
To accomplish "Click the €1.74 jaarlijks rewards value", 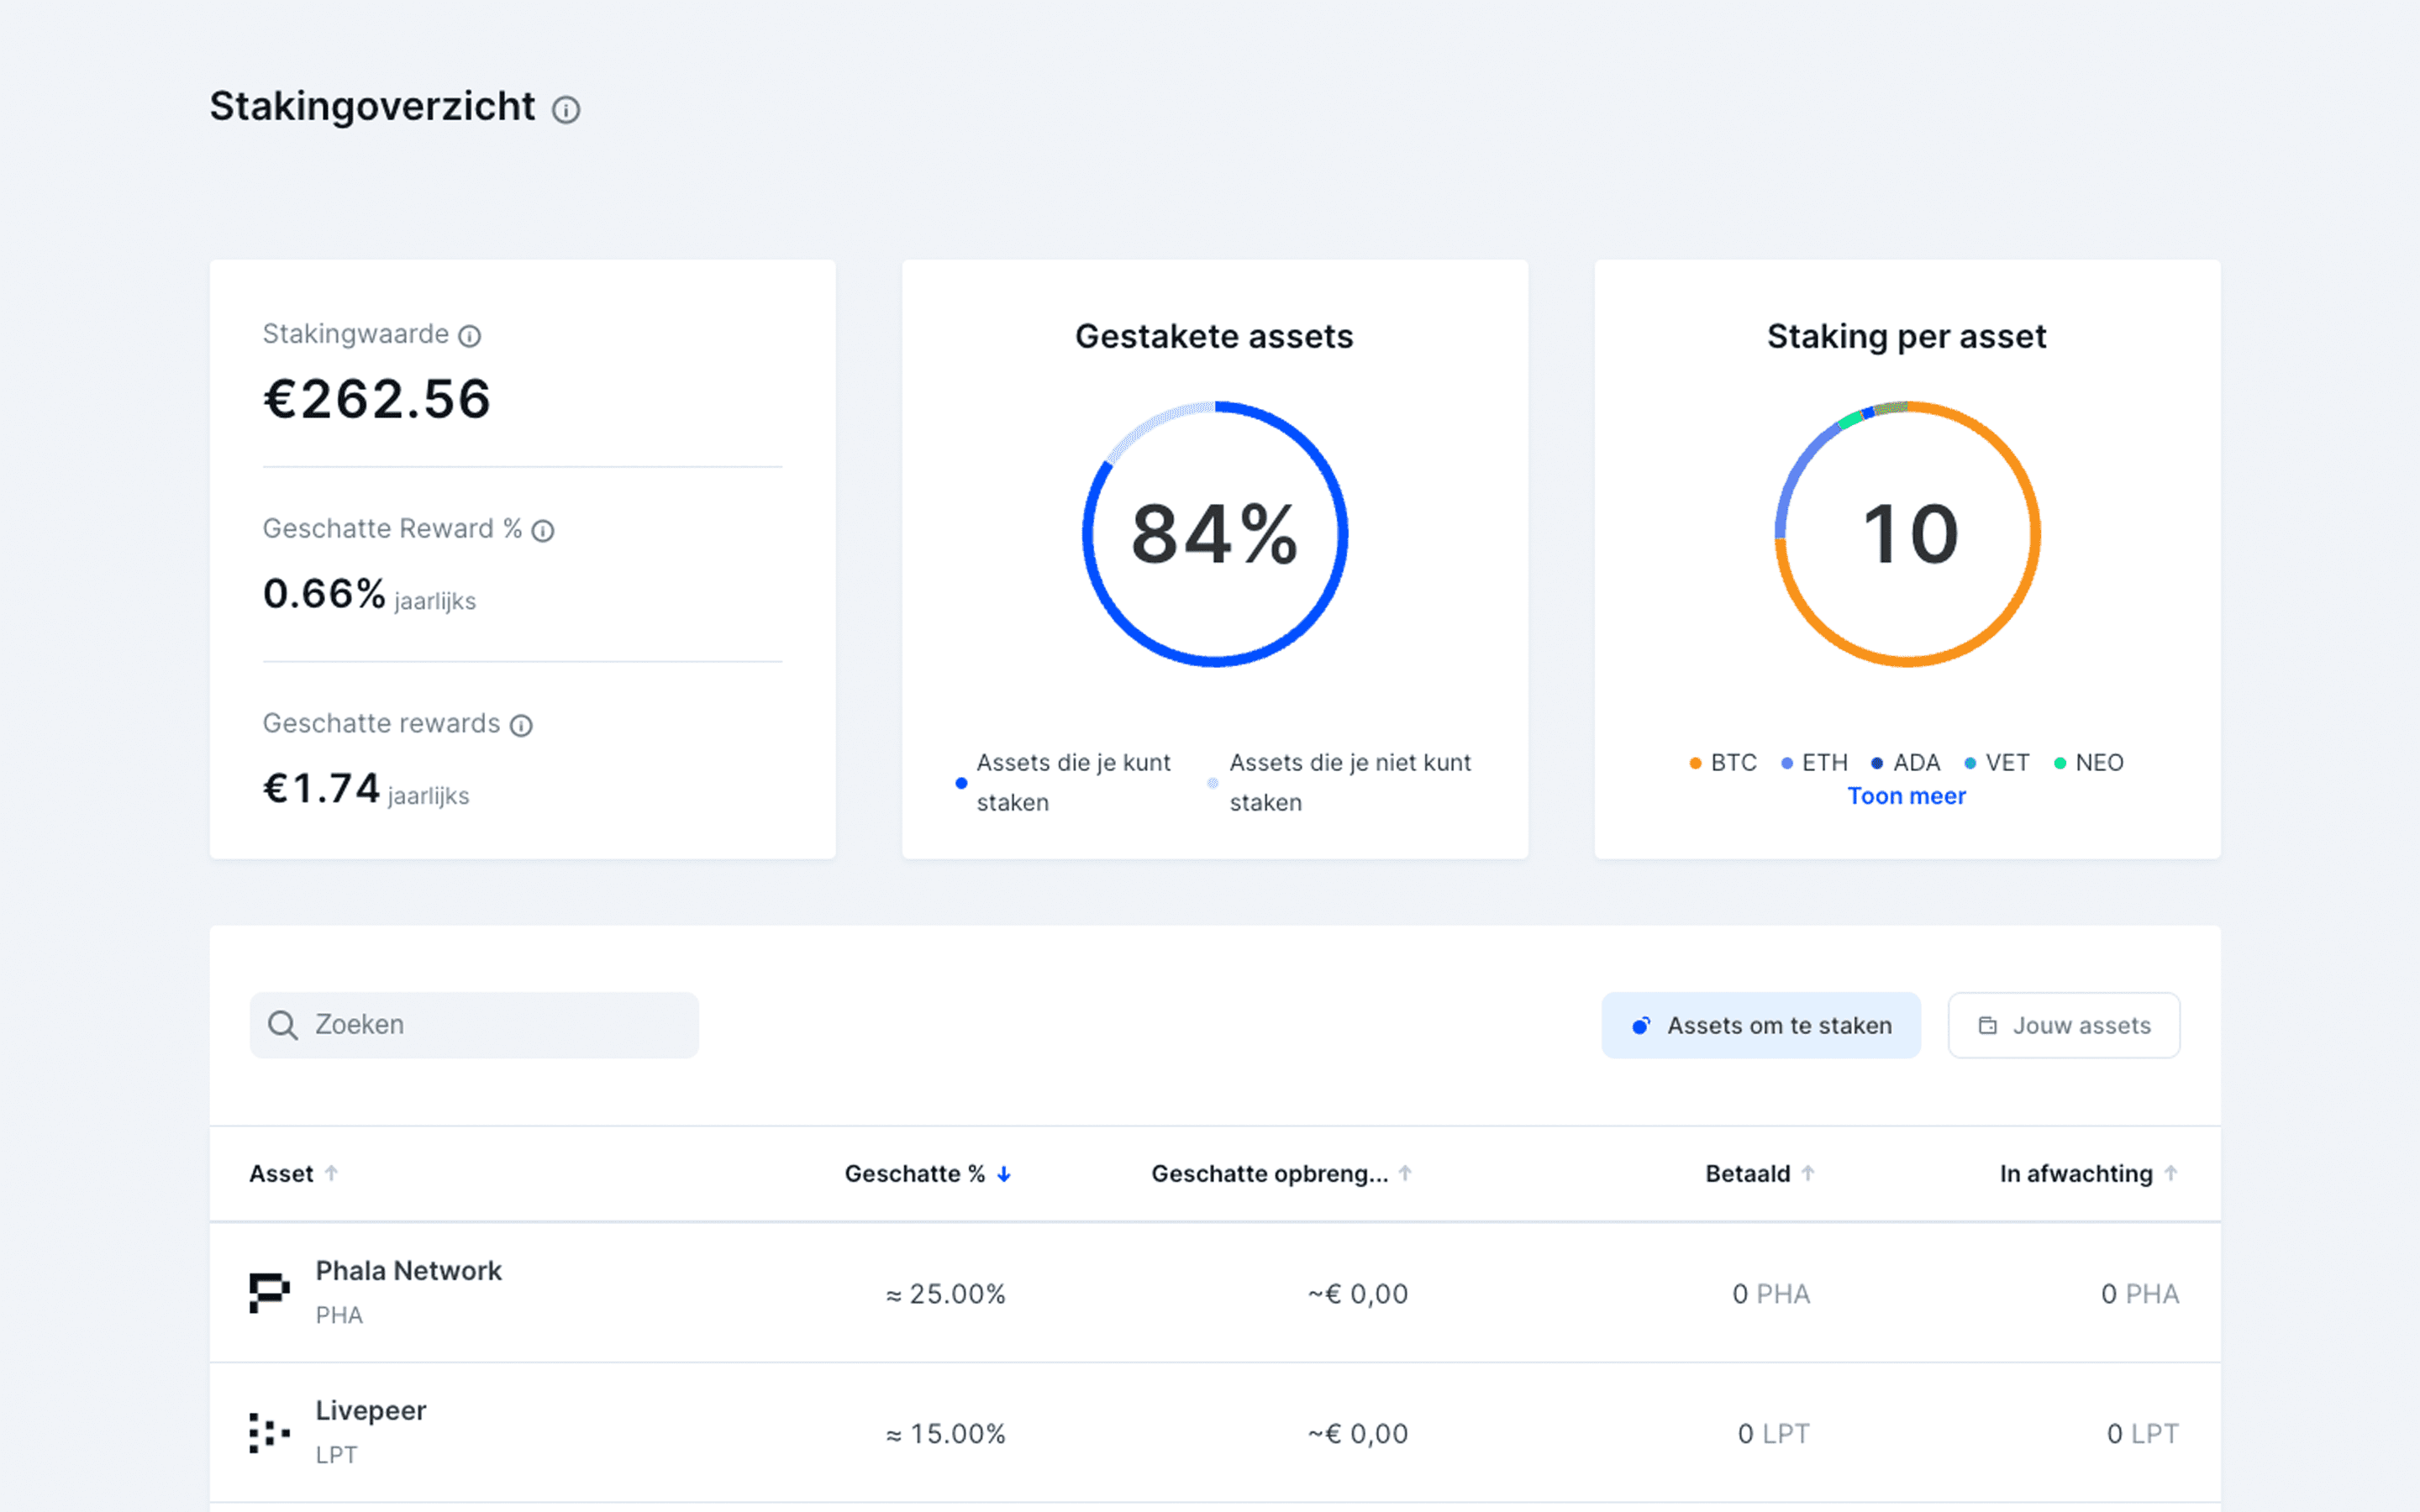I will [366, 789].
